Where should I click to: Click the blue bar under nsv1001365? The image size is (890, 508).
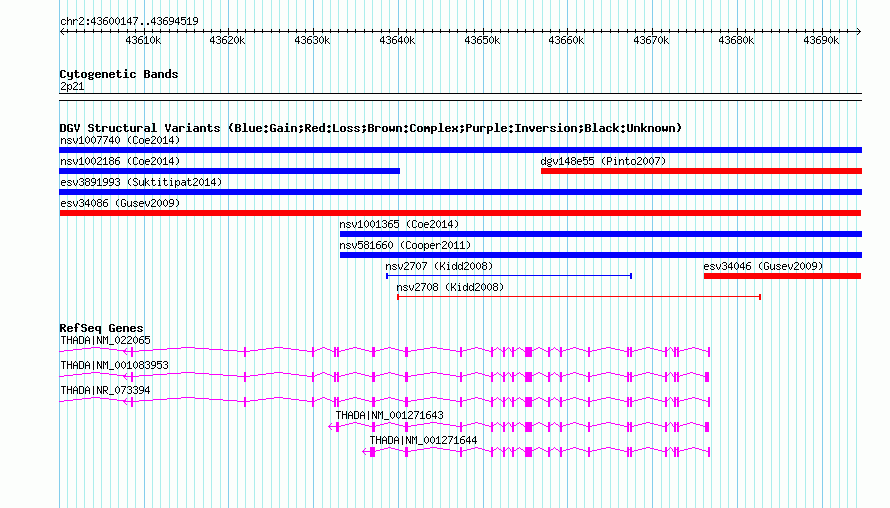601,234
